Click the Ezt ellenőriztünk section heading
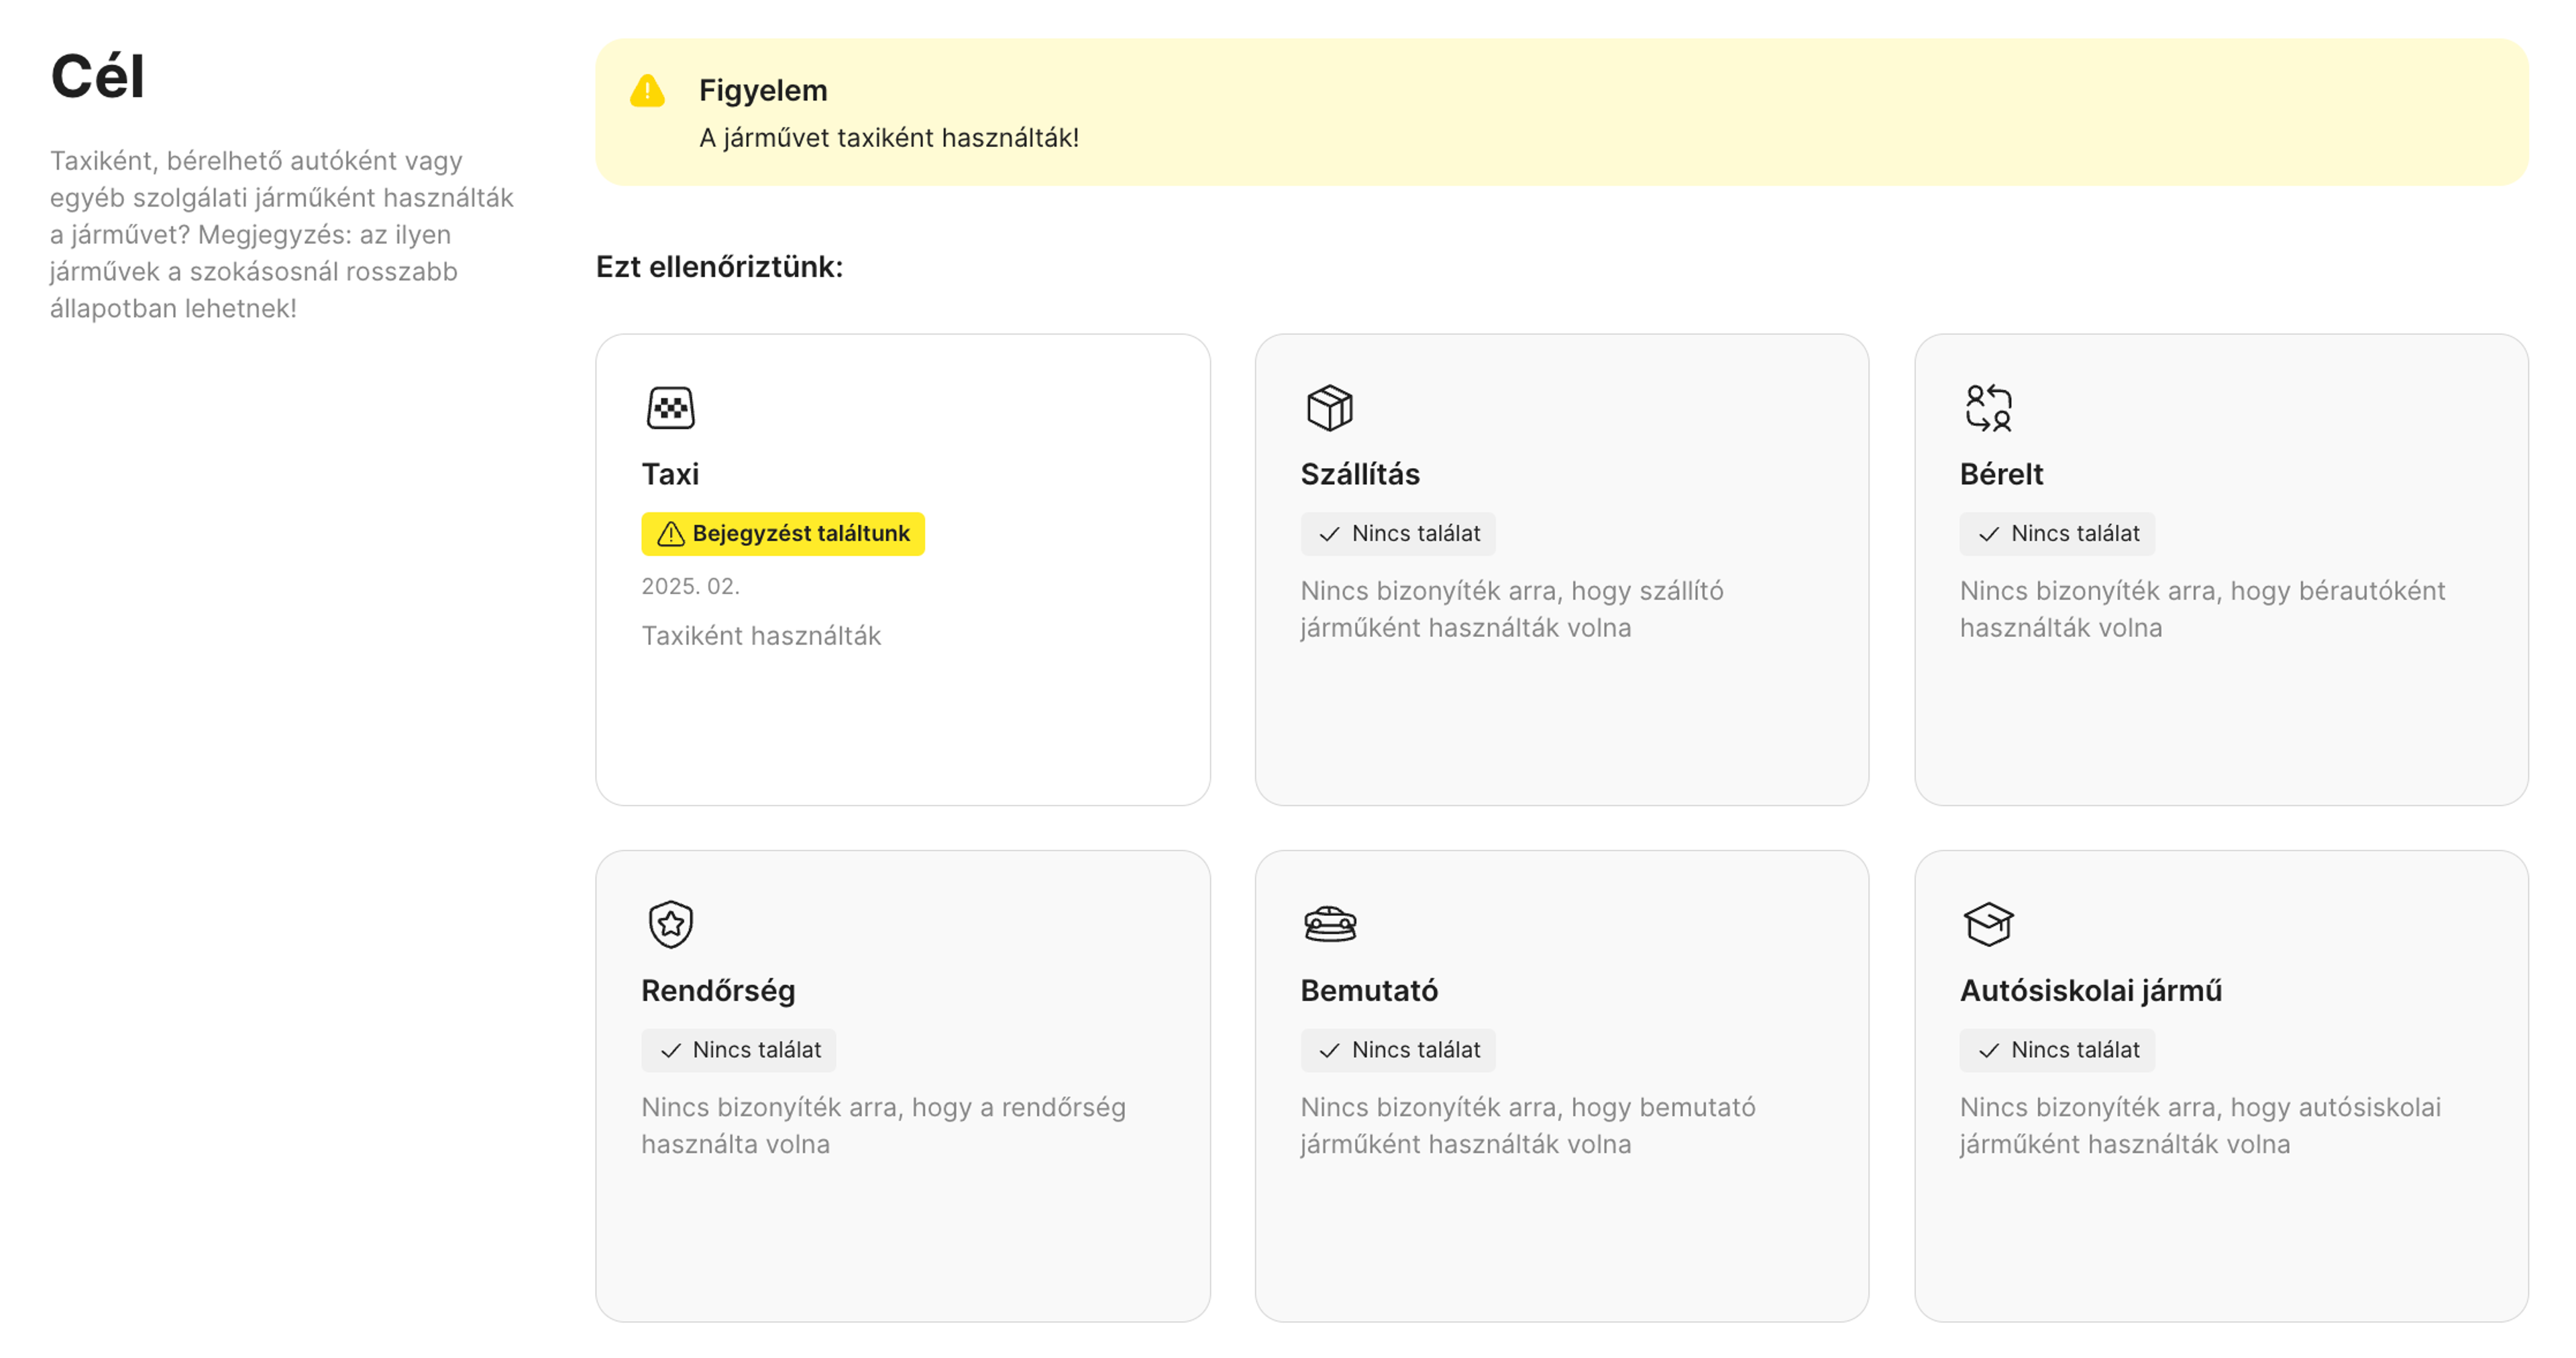Screen dimensions: 2576x1358 click(719, 267)
